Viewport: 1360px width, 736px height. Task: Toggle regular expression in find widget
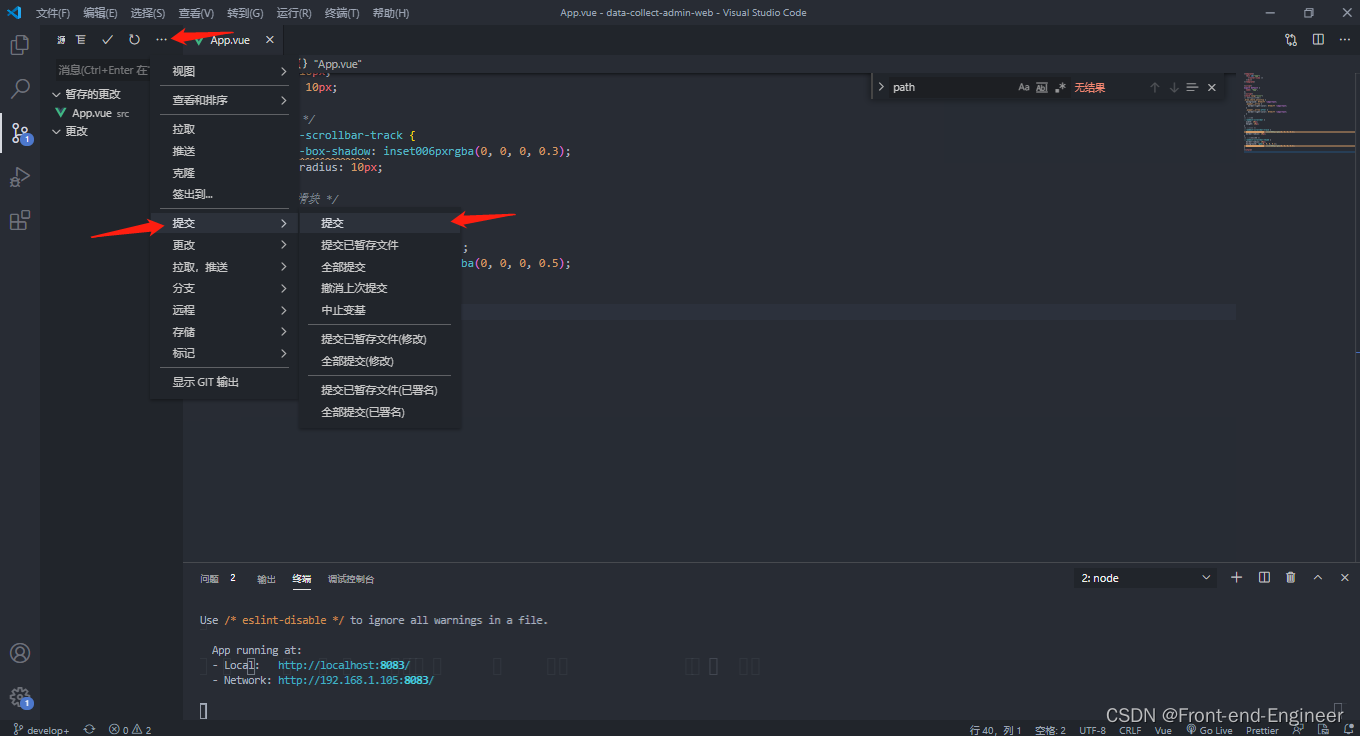(1060, 88)
